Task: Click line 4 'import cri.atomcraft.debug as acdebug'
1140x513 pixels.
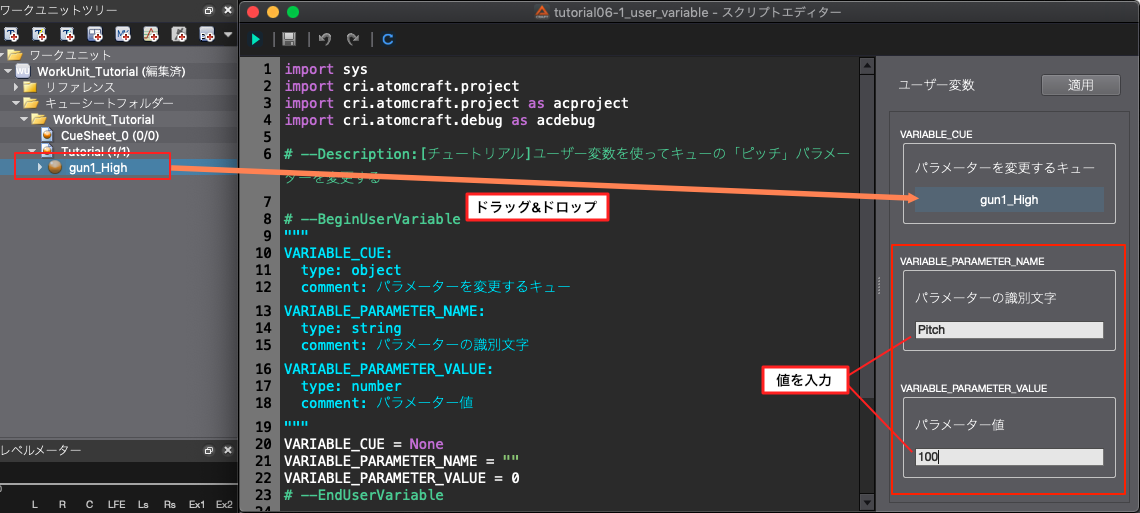Action: pyautogui.click(x=439, y=120)
